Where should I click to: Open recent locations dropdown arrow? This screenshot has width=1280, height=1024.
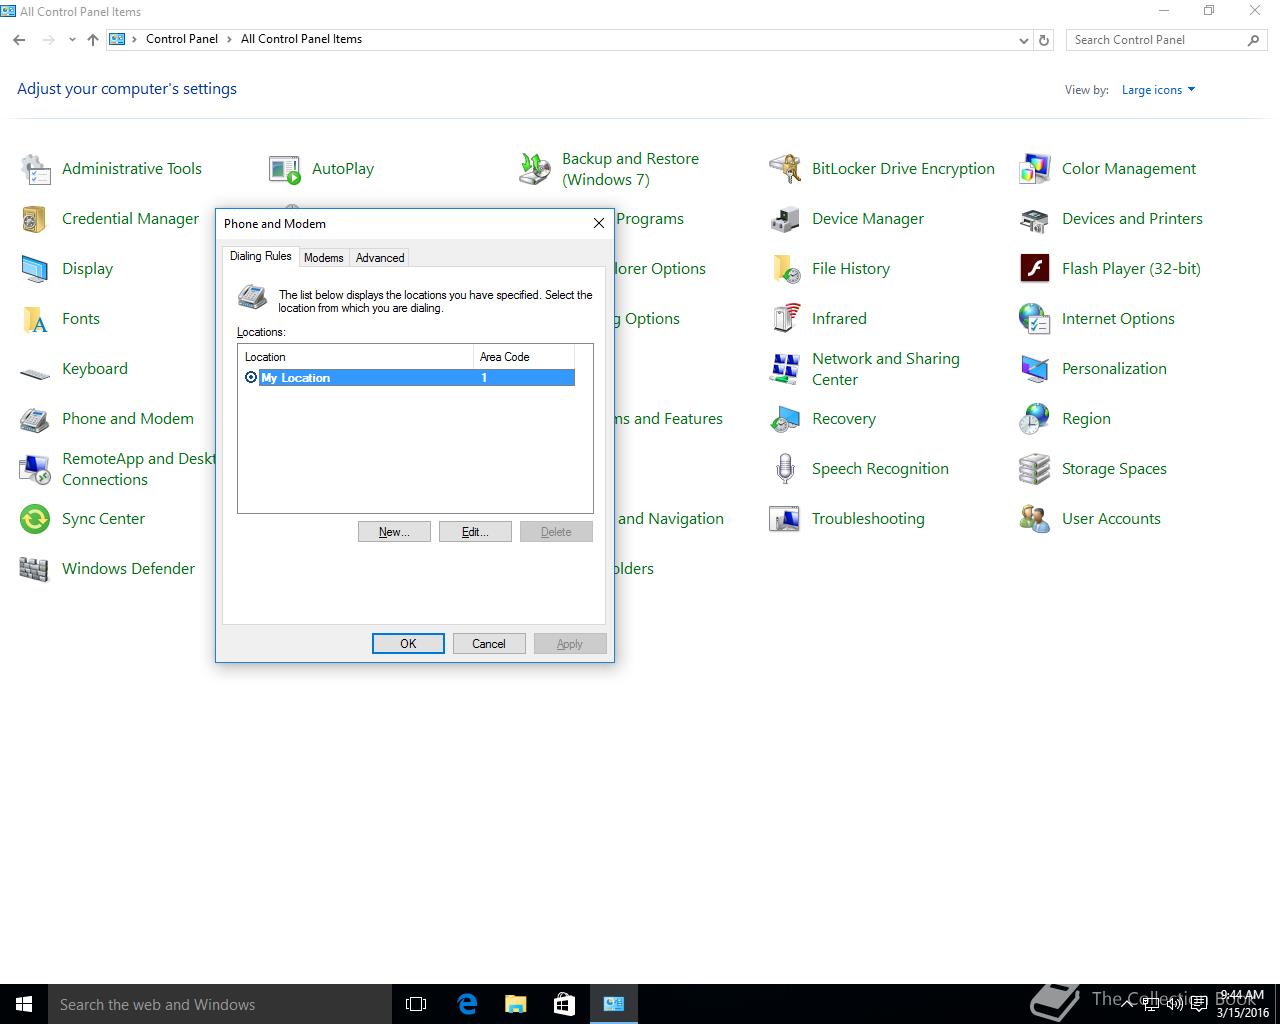72,40
